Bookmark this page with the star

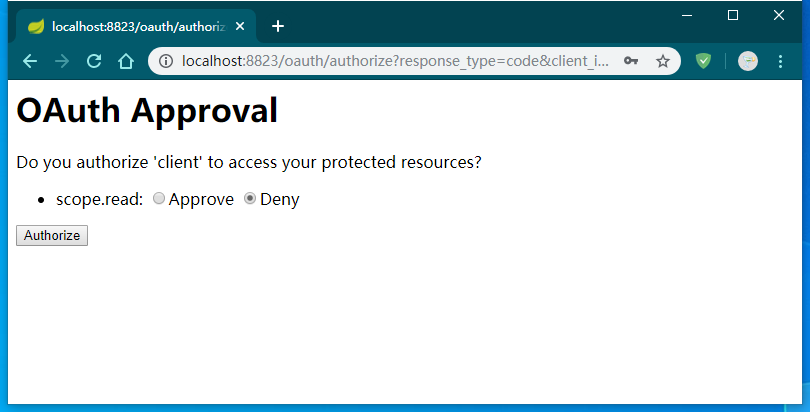coord(662,61)
